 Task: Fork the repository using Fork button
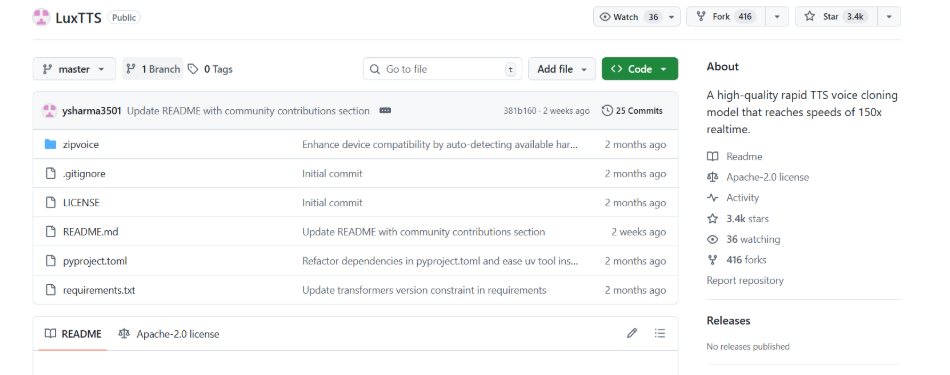point(726,17)
